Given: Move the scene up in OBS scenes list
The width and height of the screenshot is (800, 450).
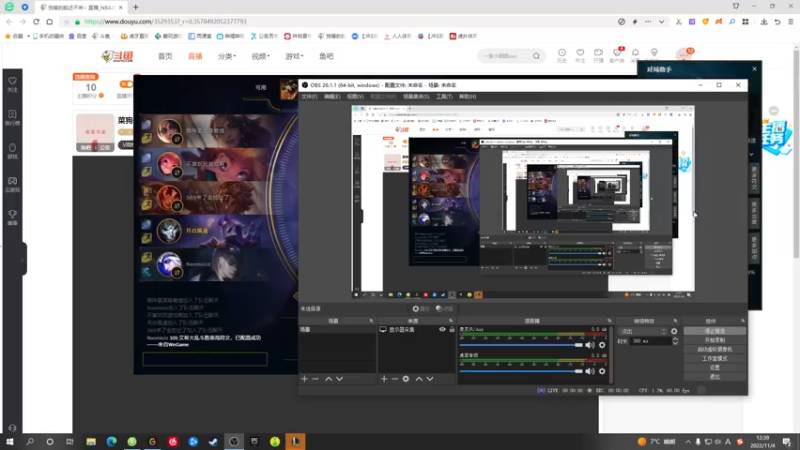Looking at the screenshot, I should pos(329,379).
